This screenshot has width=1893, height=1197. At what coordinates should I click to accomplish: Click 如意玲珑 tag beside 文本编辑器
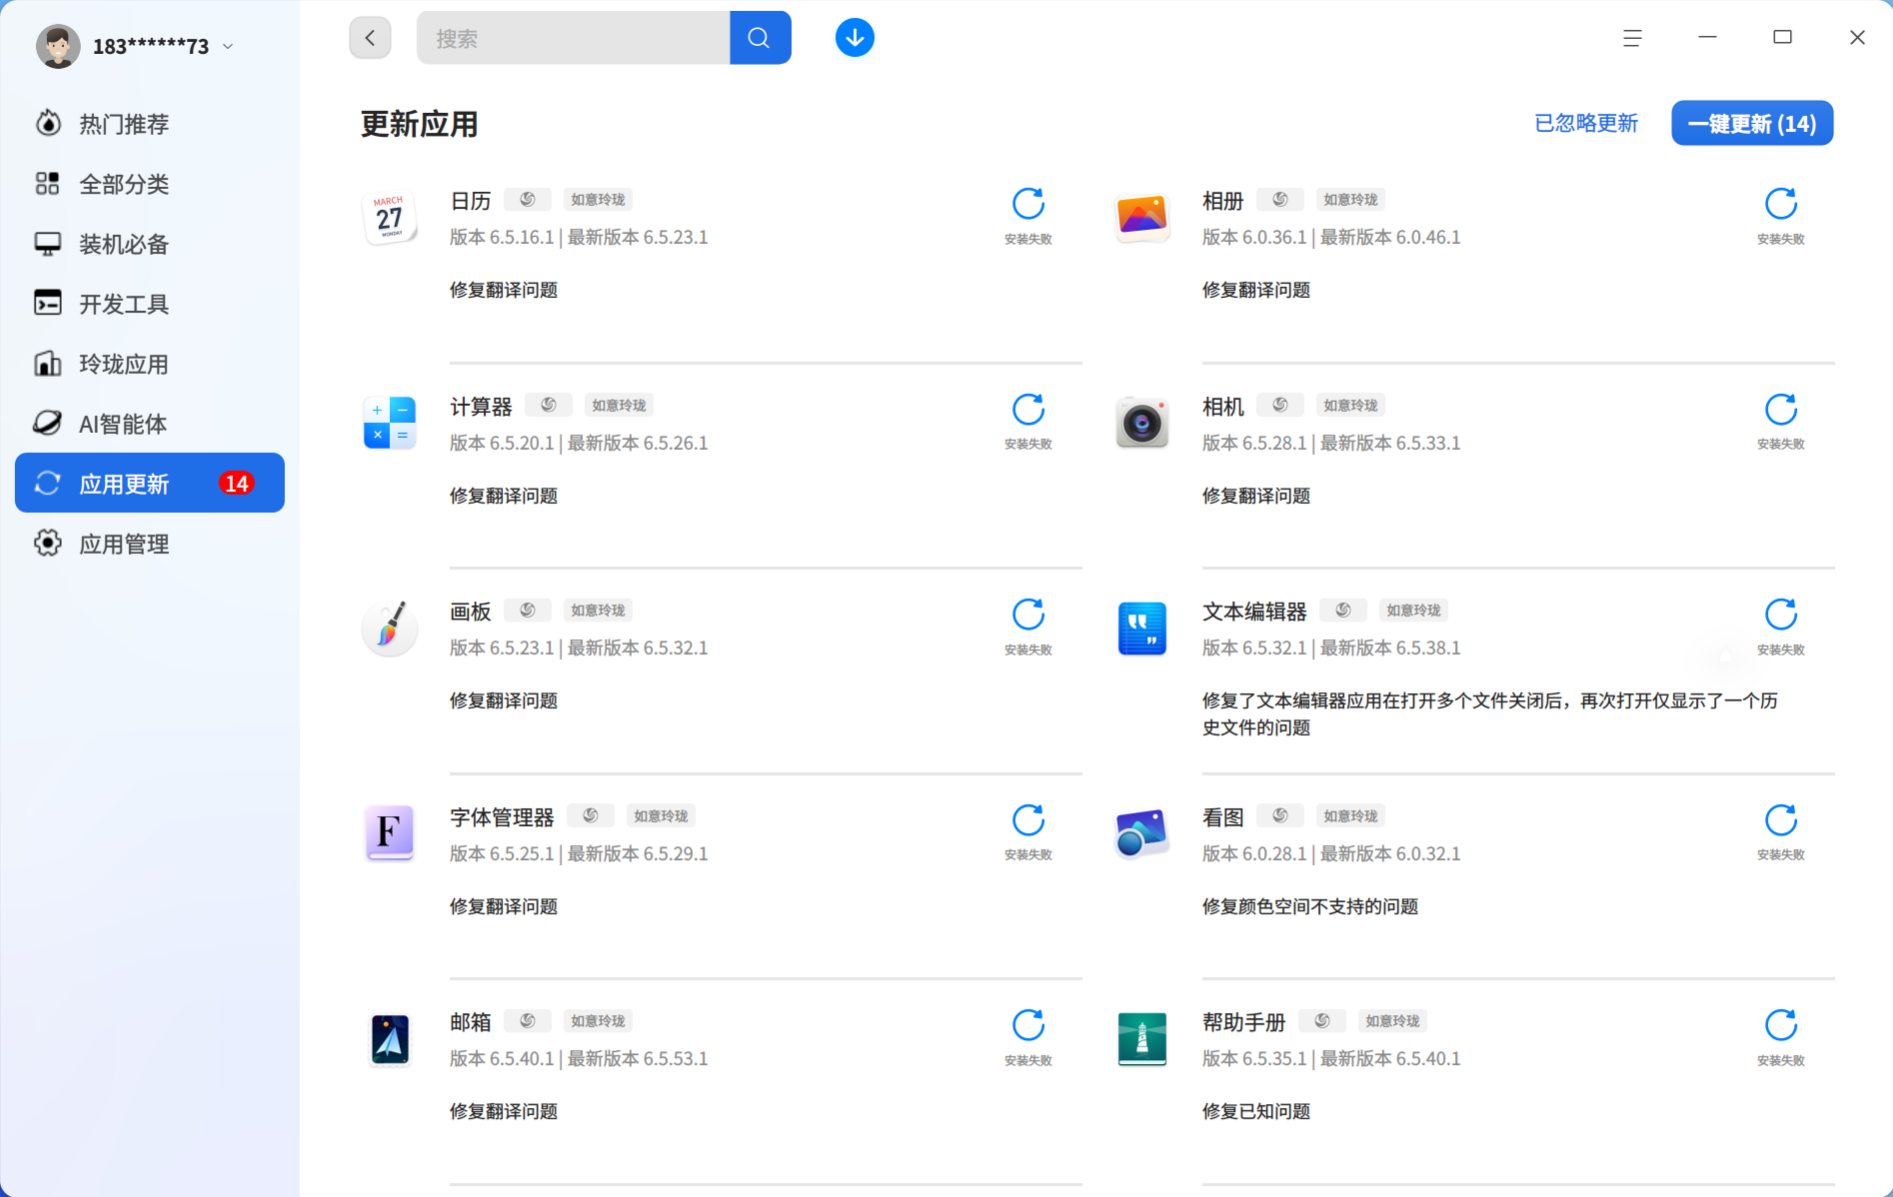pos(1413,610)
